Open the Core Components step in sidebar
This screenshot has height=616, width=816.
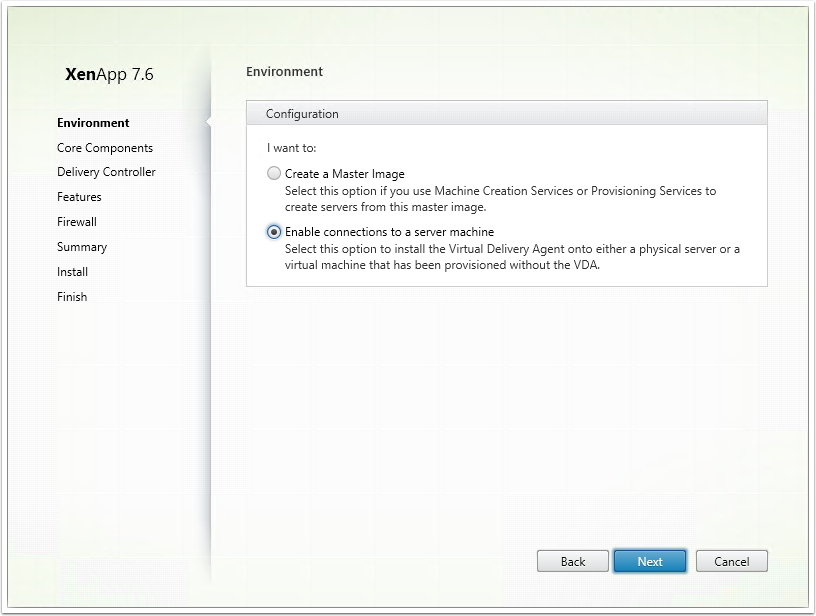[105, 148]
